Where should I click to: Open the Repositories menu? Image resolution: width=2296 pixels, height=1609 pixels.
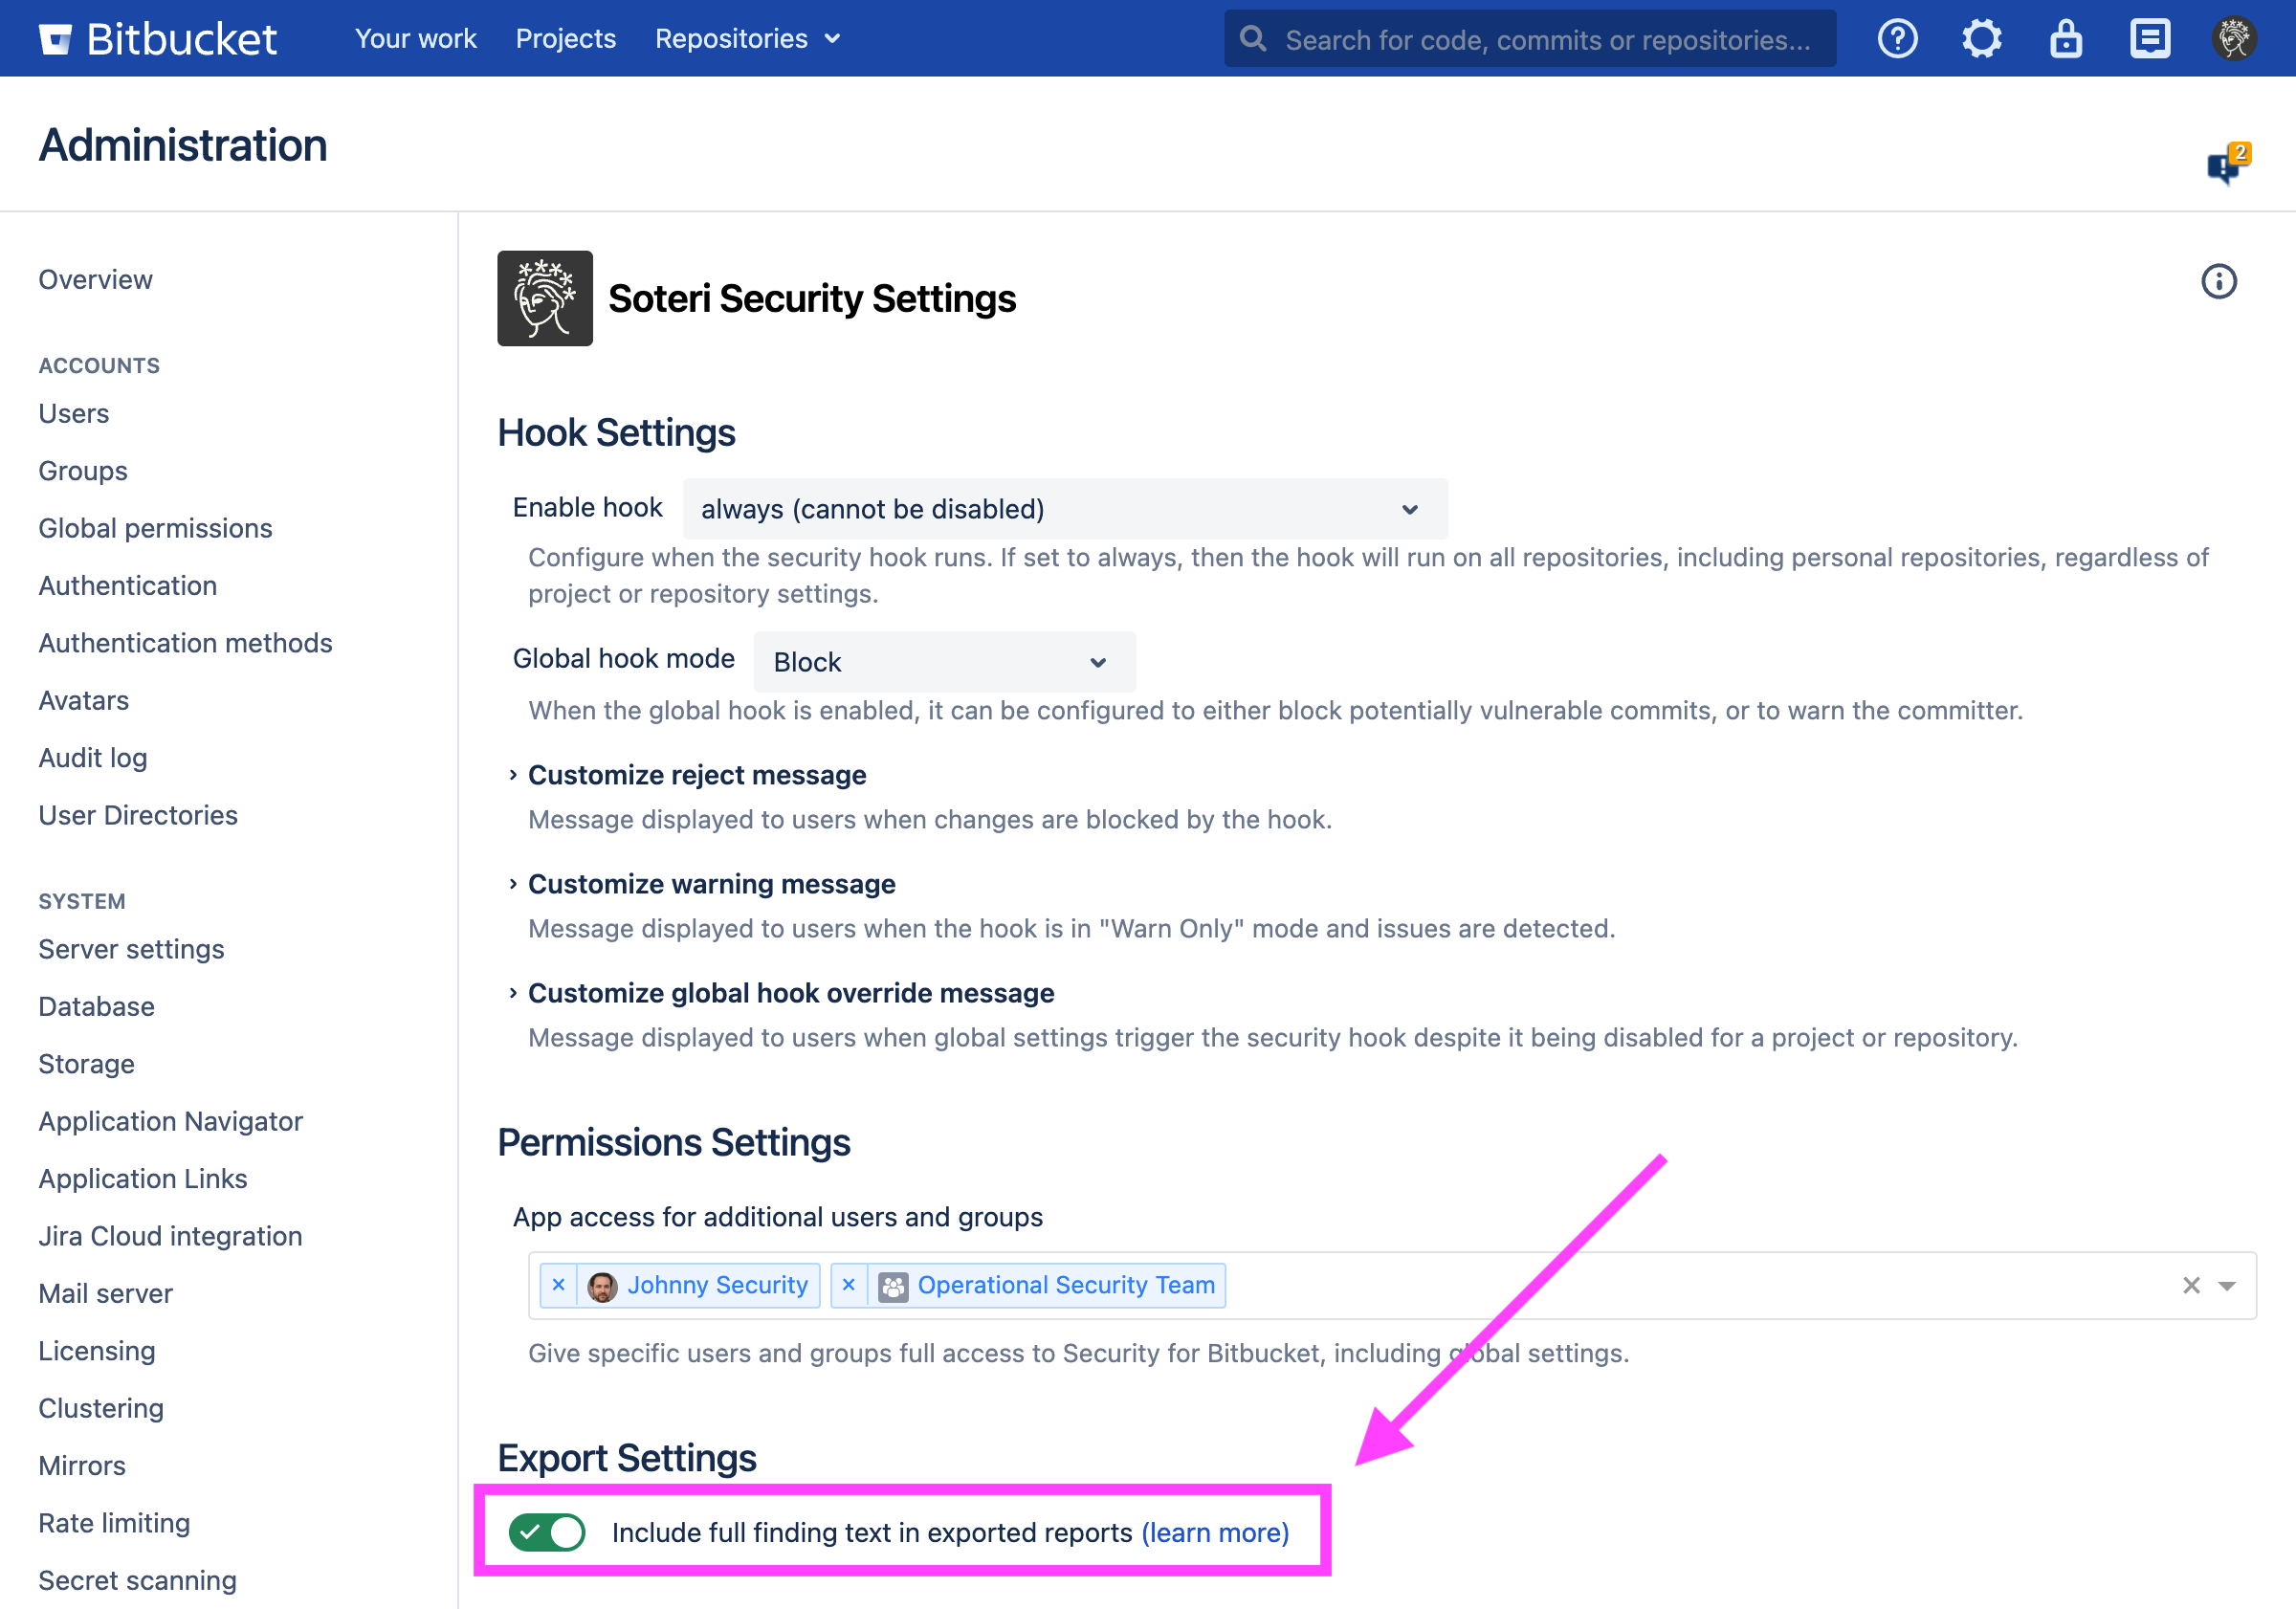tap(747, 38)
